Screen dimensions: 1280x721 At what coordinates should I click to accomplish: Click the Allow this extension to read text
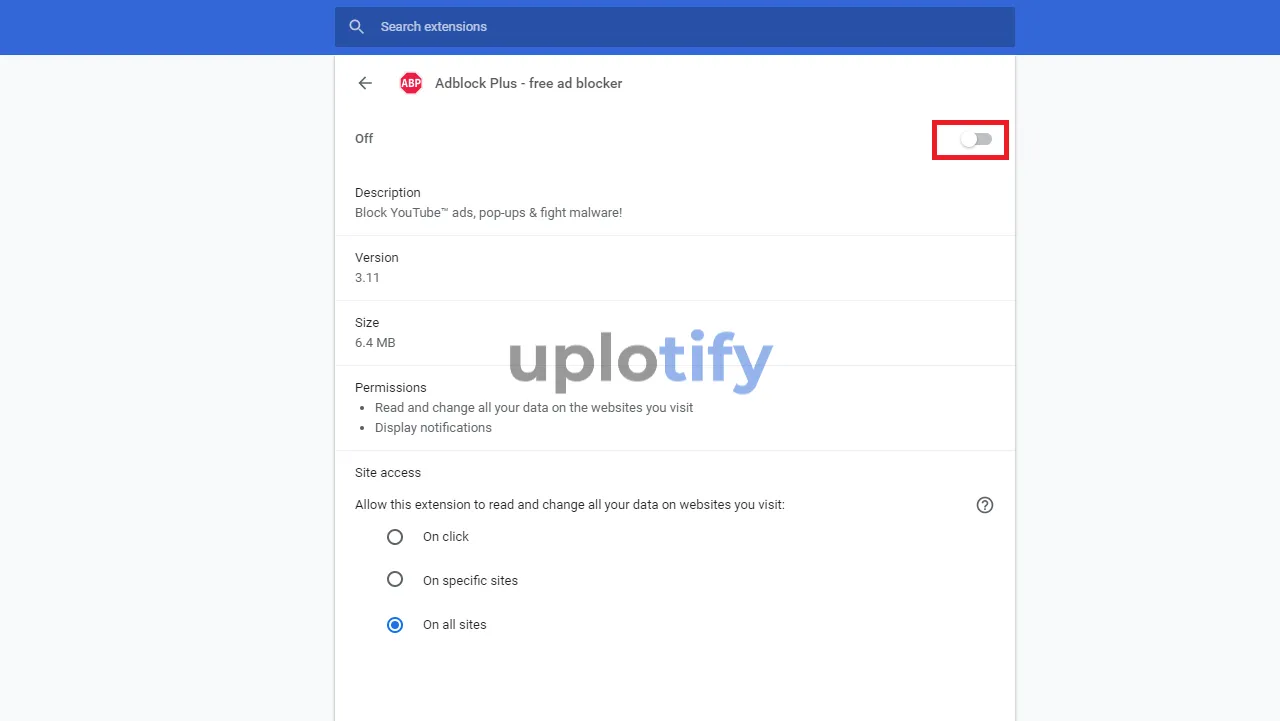point(570,505)
